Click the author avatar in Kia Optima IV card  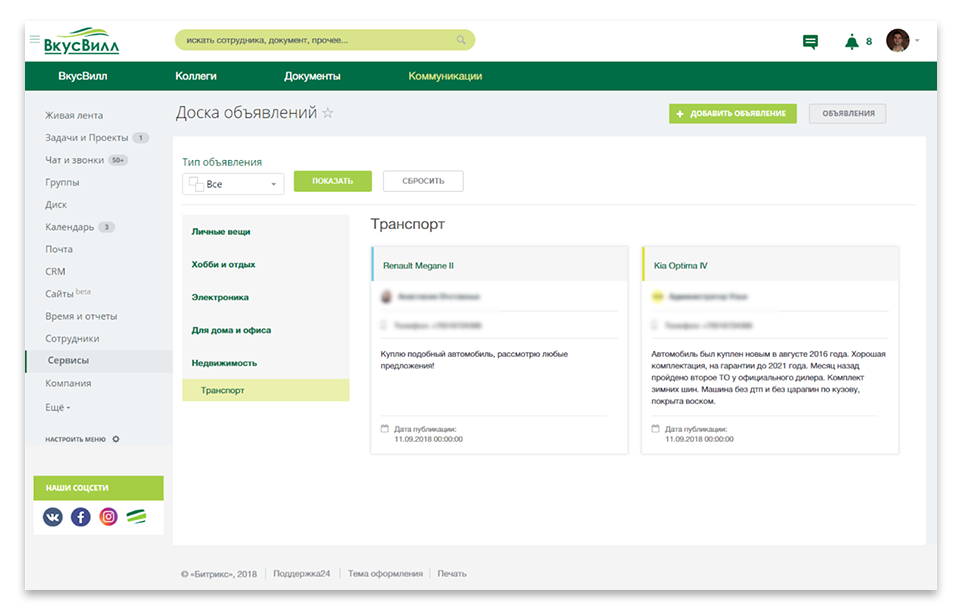point(658,296)
